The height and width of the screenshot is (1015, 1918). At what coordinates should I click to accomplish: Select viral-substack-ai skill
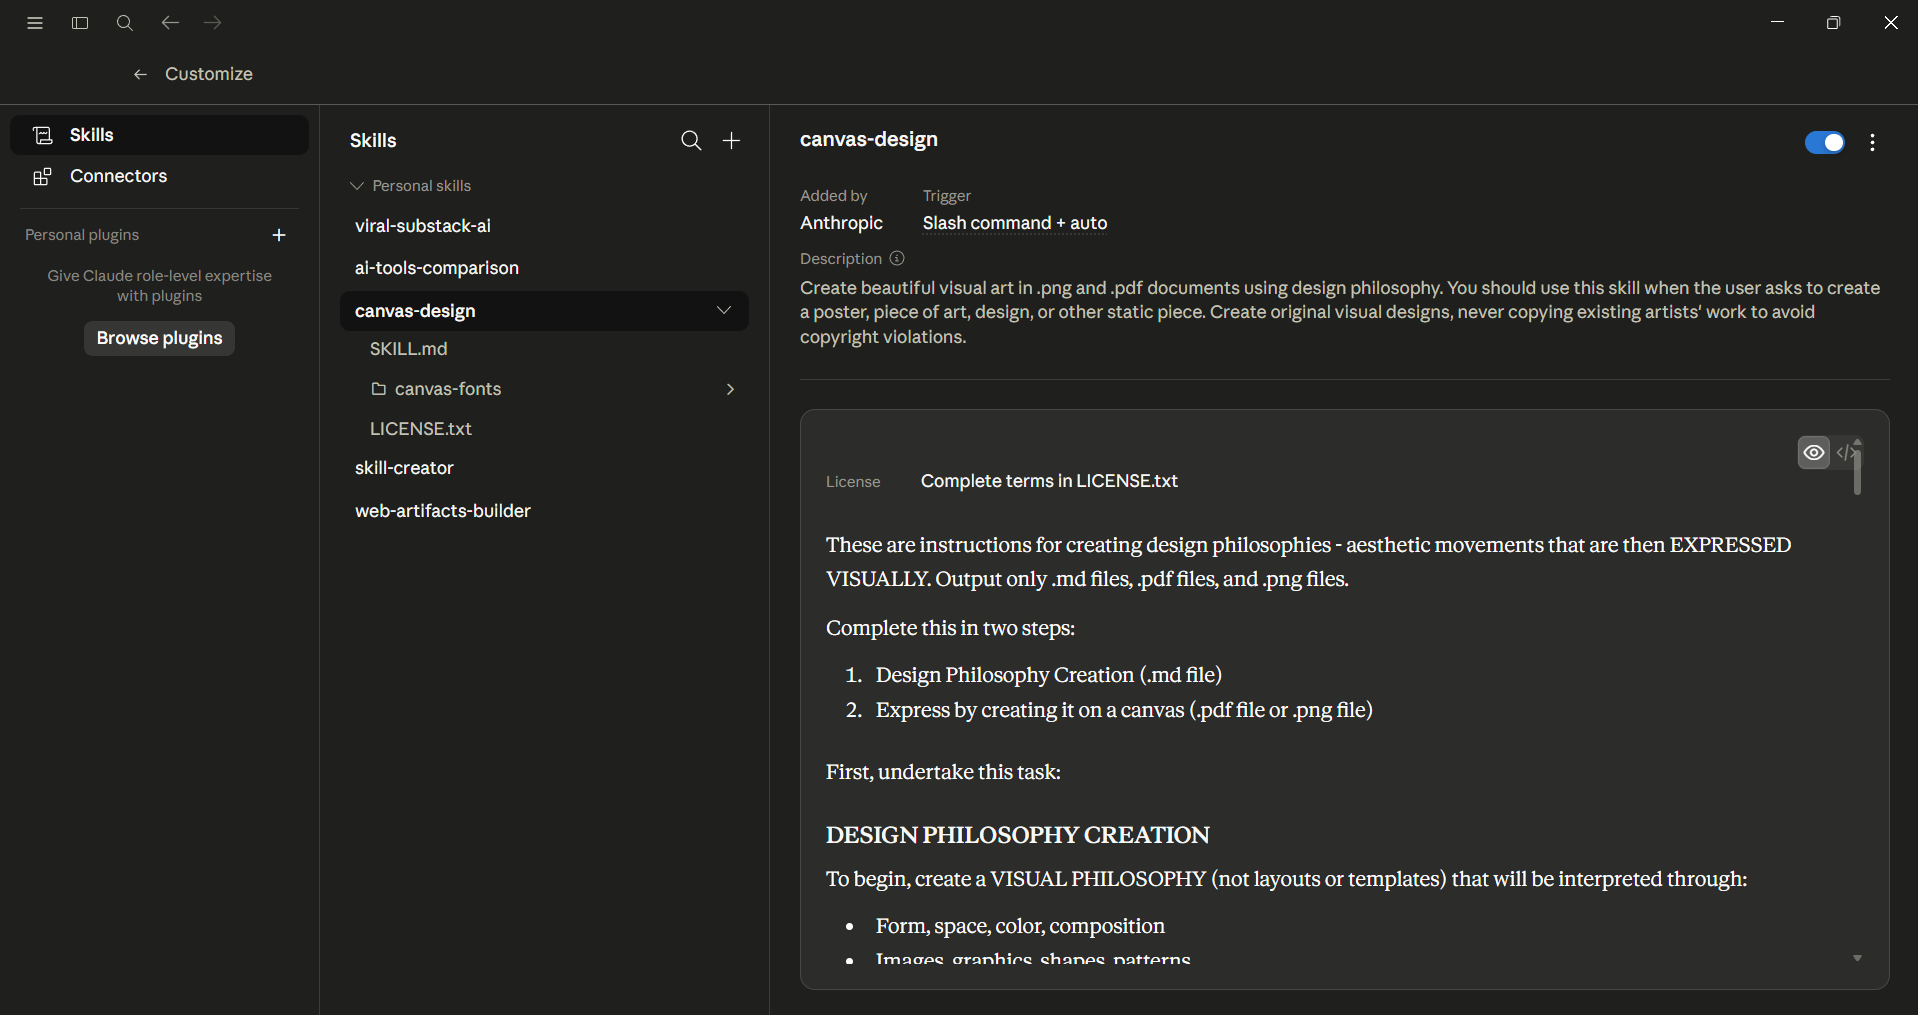pyautogui.click(x=544, y=226)
